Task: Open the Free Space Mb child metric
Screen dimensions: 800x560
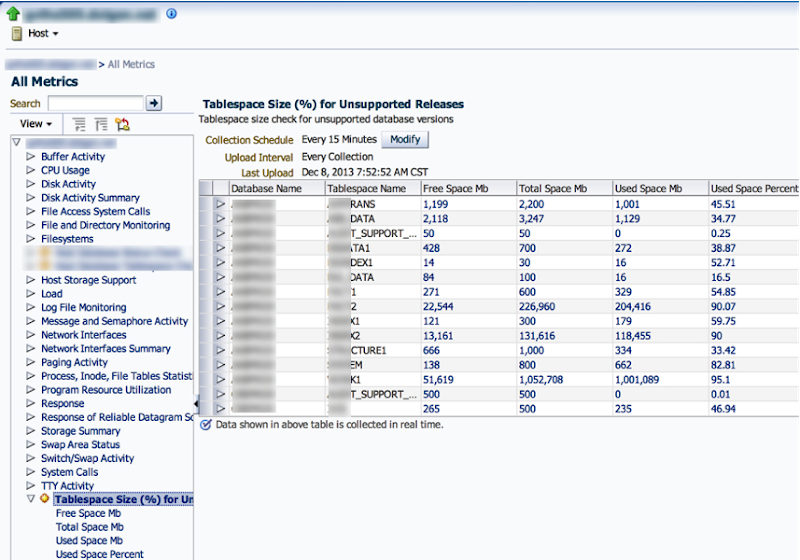Action: pyautogui.click(x=88, y=513)
